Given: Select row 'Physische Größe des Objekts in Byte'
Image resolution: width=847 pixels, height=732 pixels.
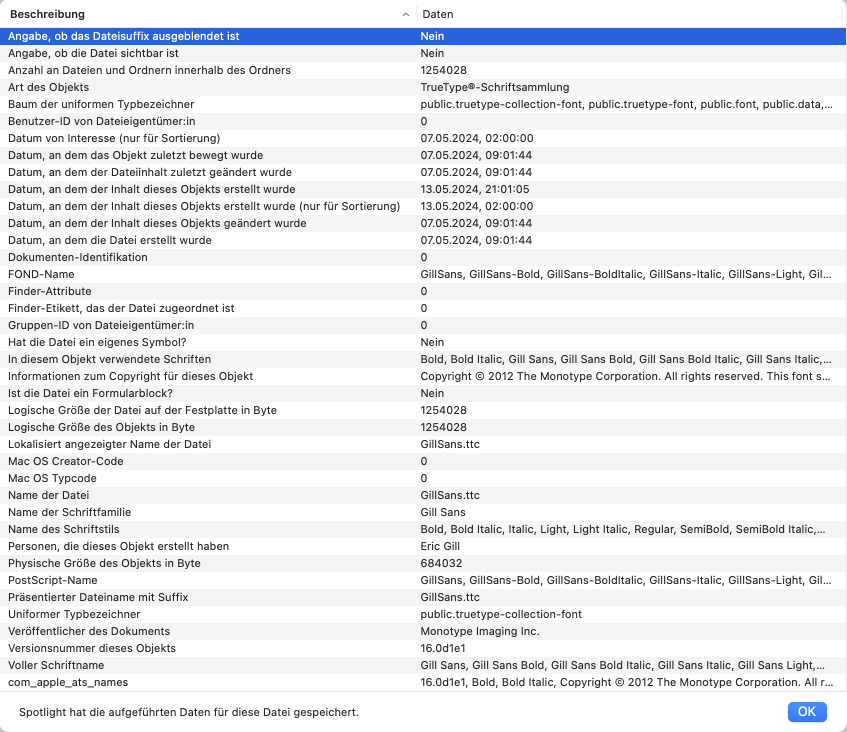Looking at the screenshot, I should (x=424, y=563).
